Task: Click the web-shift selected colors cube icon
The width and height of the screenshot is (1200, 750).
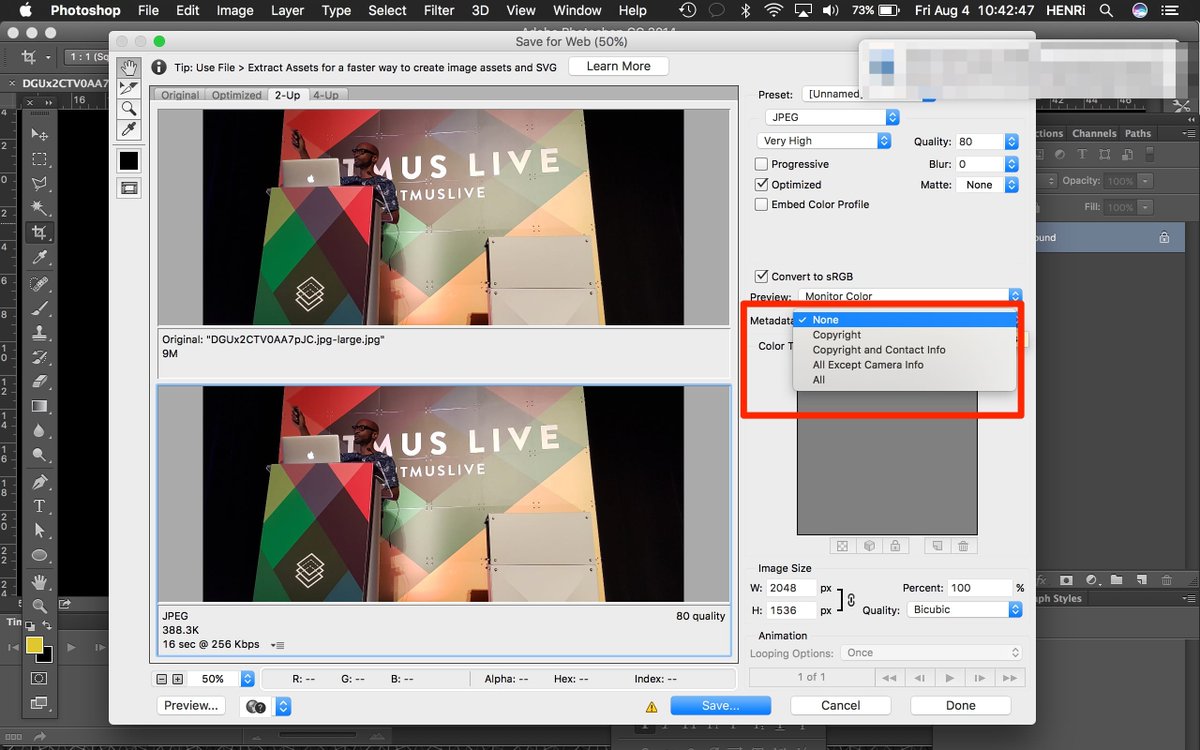Action: tap(868, 545)
